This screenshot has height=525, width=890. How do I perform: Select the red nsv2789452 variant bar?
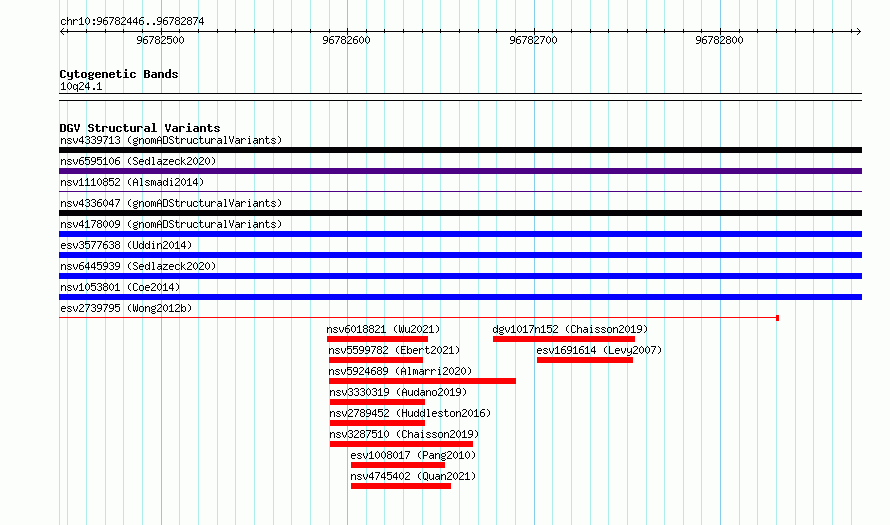377,423
